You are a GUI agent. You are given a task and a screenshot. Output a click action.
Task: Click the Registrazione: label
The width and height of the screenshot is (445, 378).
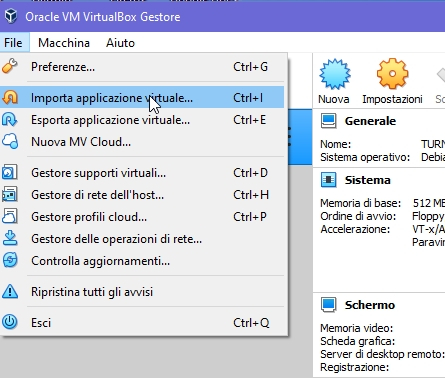[x=354, y=367]
